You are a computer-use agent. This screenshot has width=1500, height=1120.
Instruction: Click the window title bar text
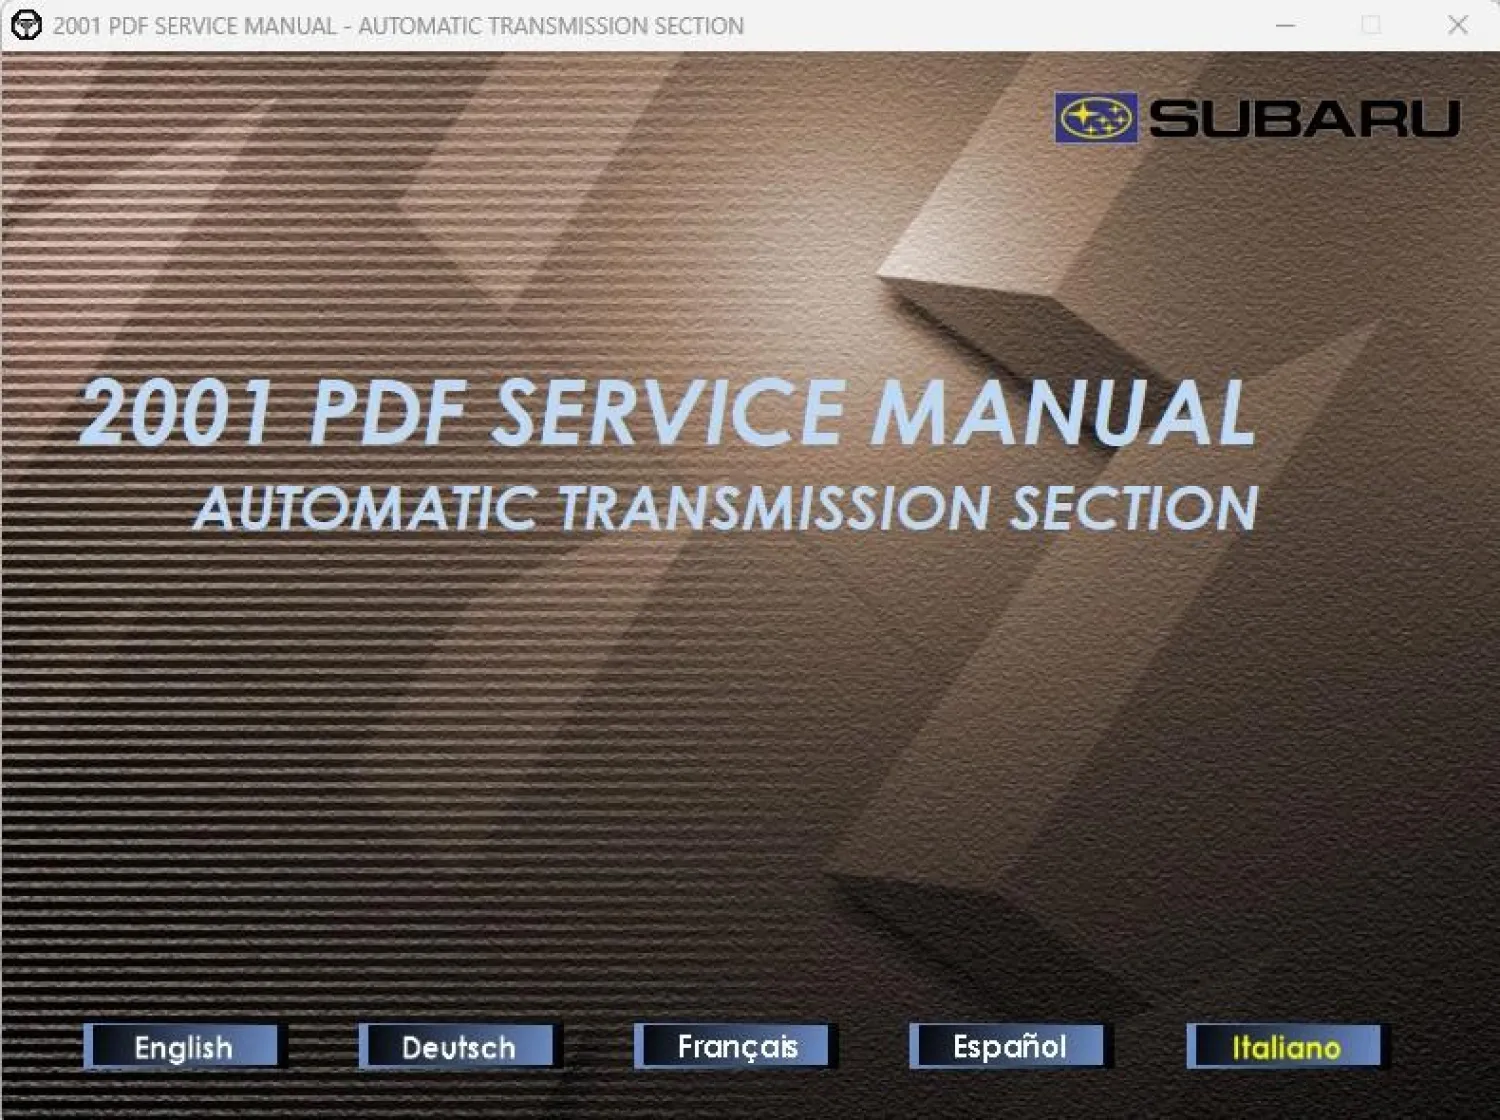click(400, 25)
